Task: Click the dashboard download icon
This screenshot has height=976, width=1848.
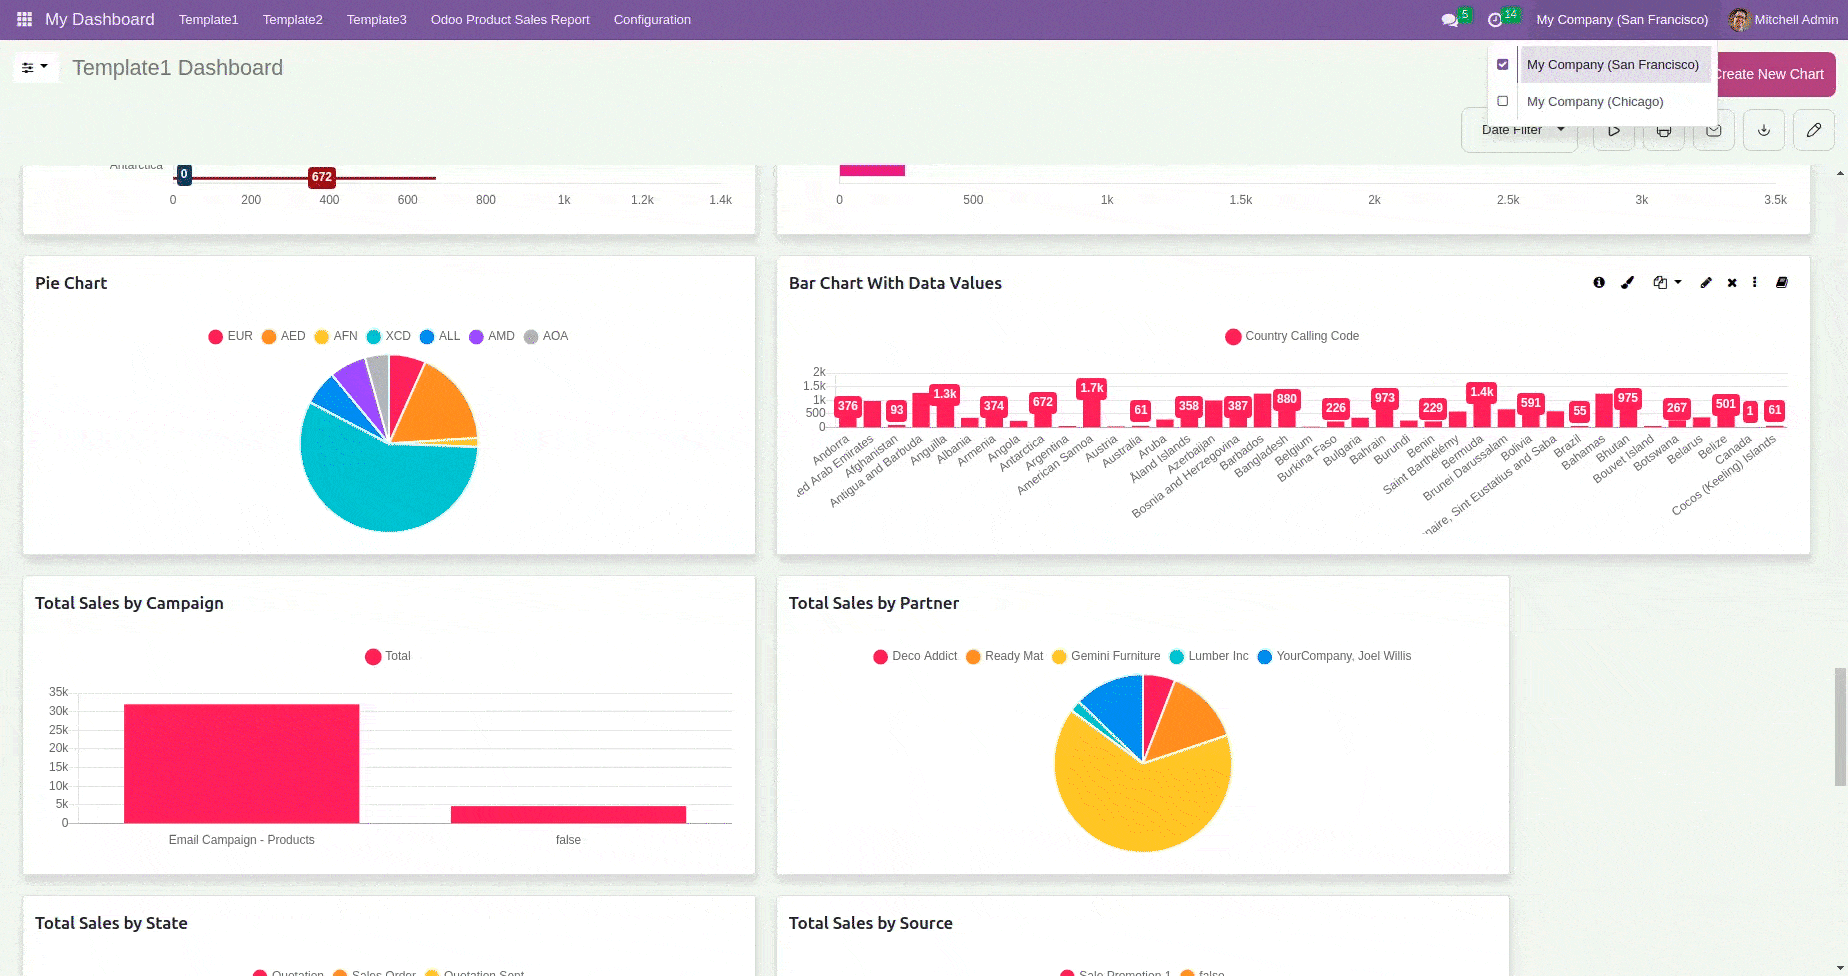Action: pos(1764,130)
